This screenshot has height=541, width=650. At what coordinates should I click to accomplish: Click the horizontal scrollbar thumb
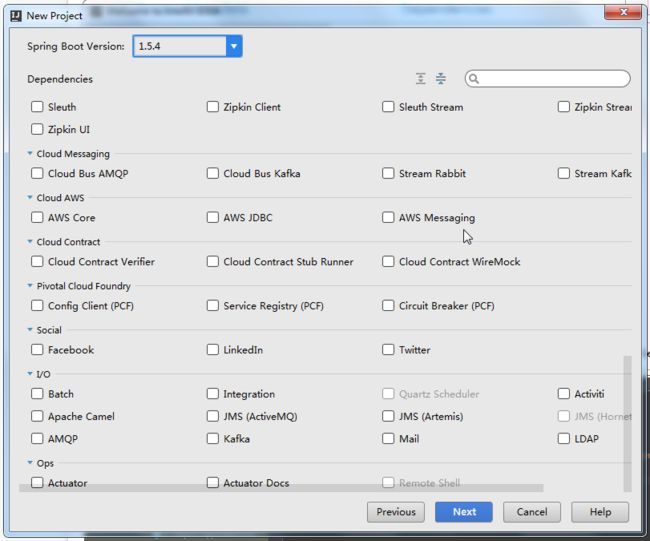[x=281, y=488]
